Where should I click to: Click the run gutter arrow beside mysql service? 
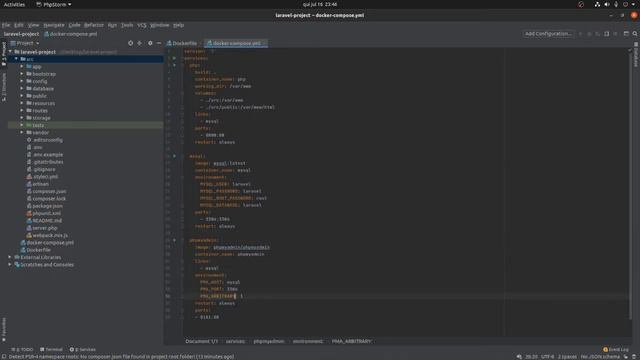(174, 156)
